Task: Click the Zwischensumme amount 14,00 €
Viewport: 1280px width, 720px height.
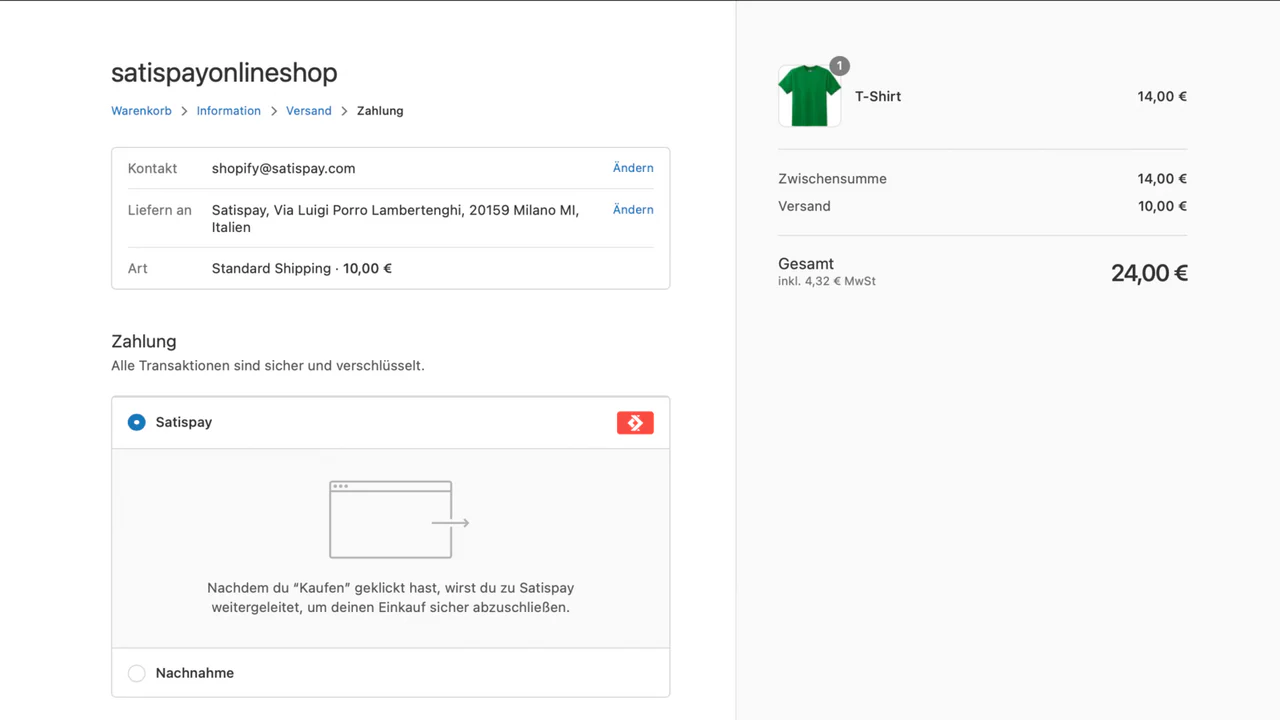Action: pyautogui.click(x=1162, y=179)
